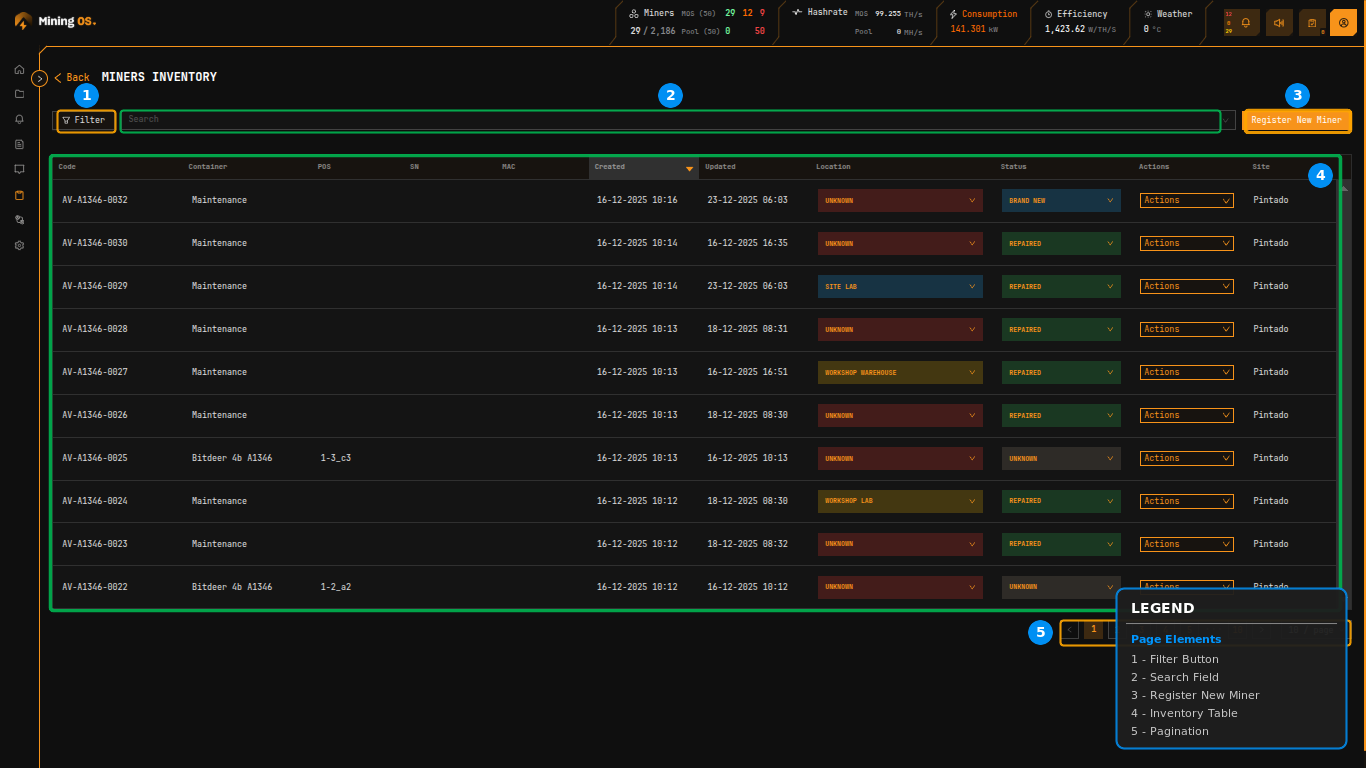Open Location dropdown showing SITE LAB

899,286
